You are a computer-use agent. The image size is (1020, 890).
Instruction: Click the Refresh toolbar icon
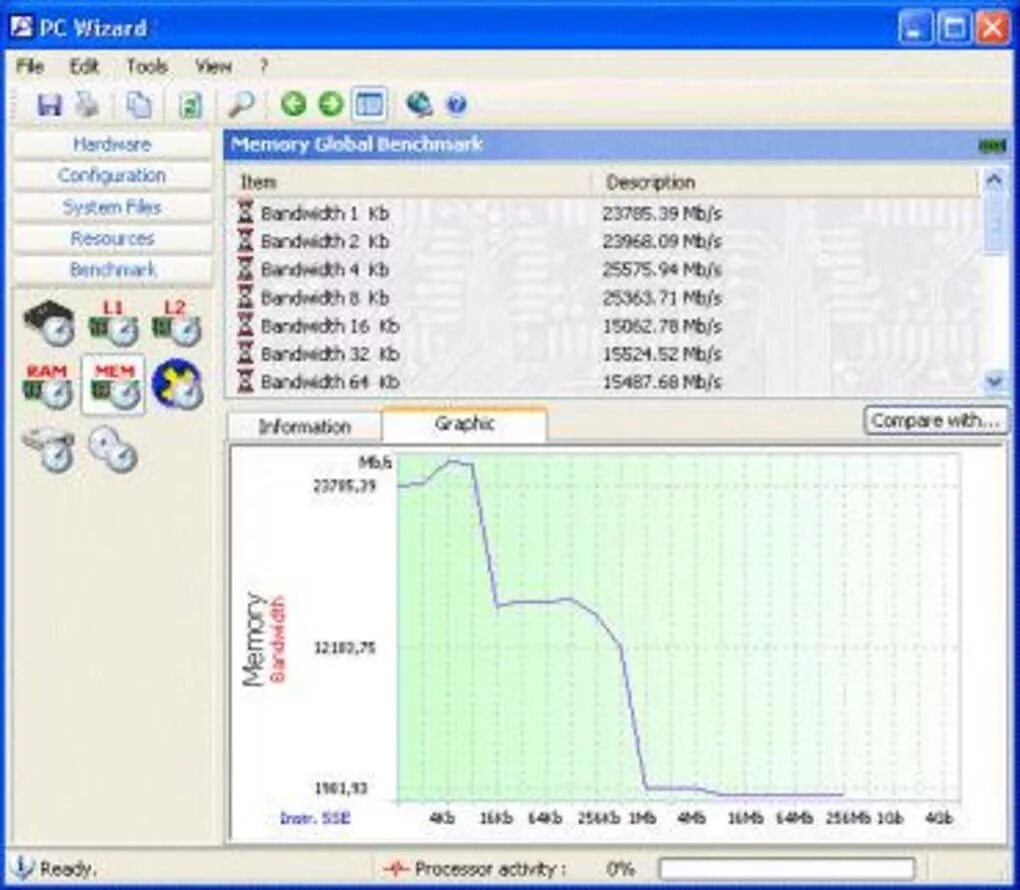click(190, 104)
